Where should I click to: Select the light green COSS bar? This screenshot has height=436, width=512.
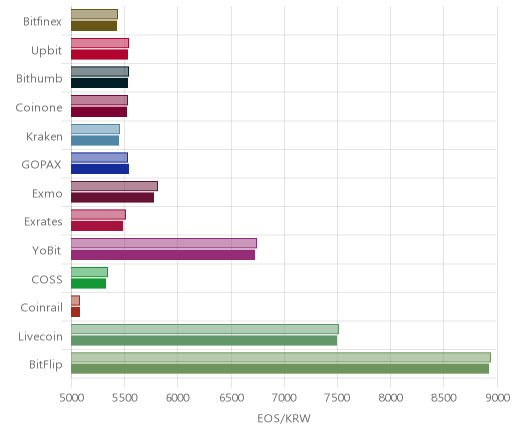(x=89, y=272)
